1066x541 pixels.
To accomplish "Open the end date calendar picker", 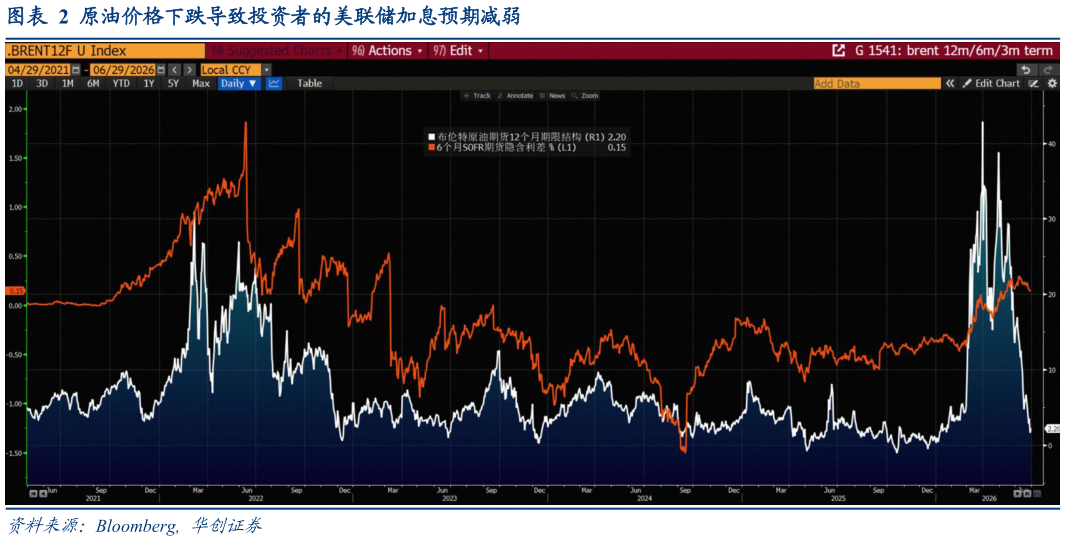I will 160,69.
